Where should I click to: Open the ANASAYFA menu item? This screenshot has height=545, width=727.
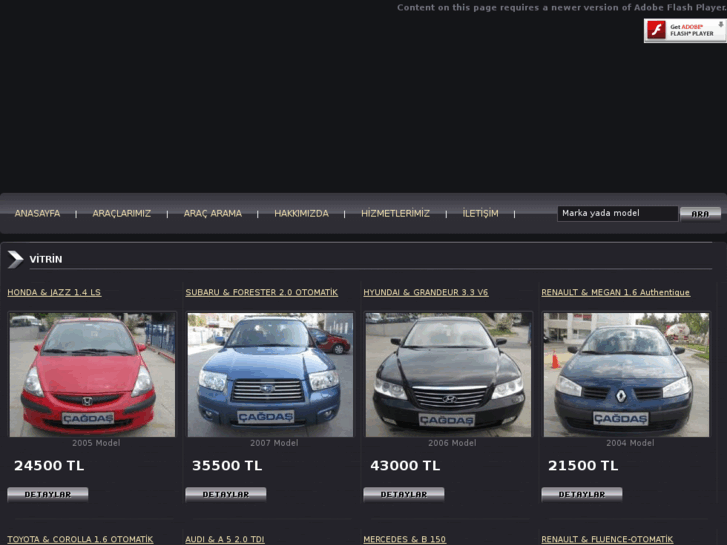click(x=37, y=213)
